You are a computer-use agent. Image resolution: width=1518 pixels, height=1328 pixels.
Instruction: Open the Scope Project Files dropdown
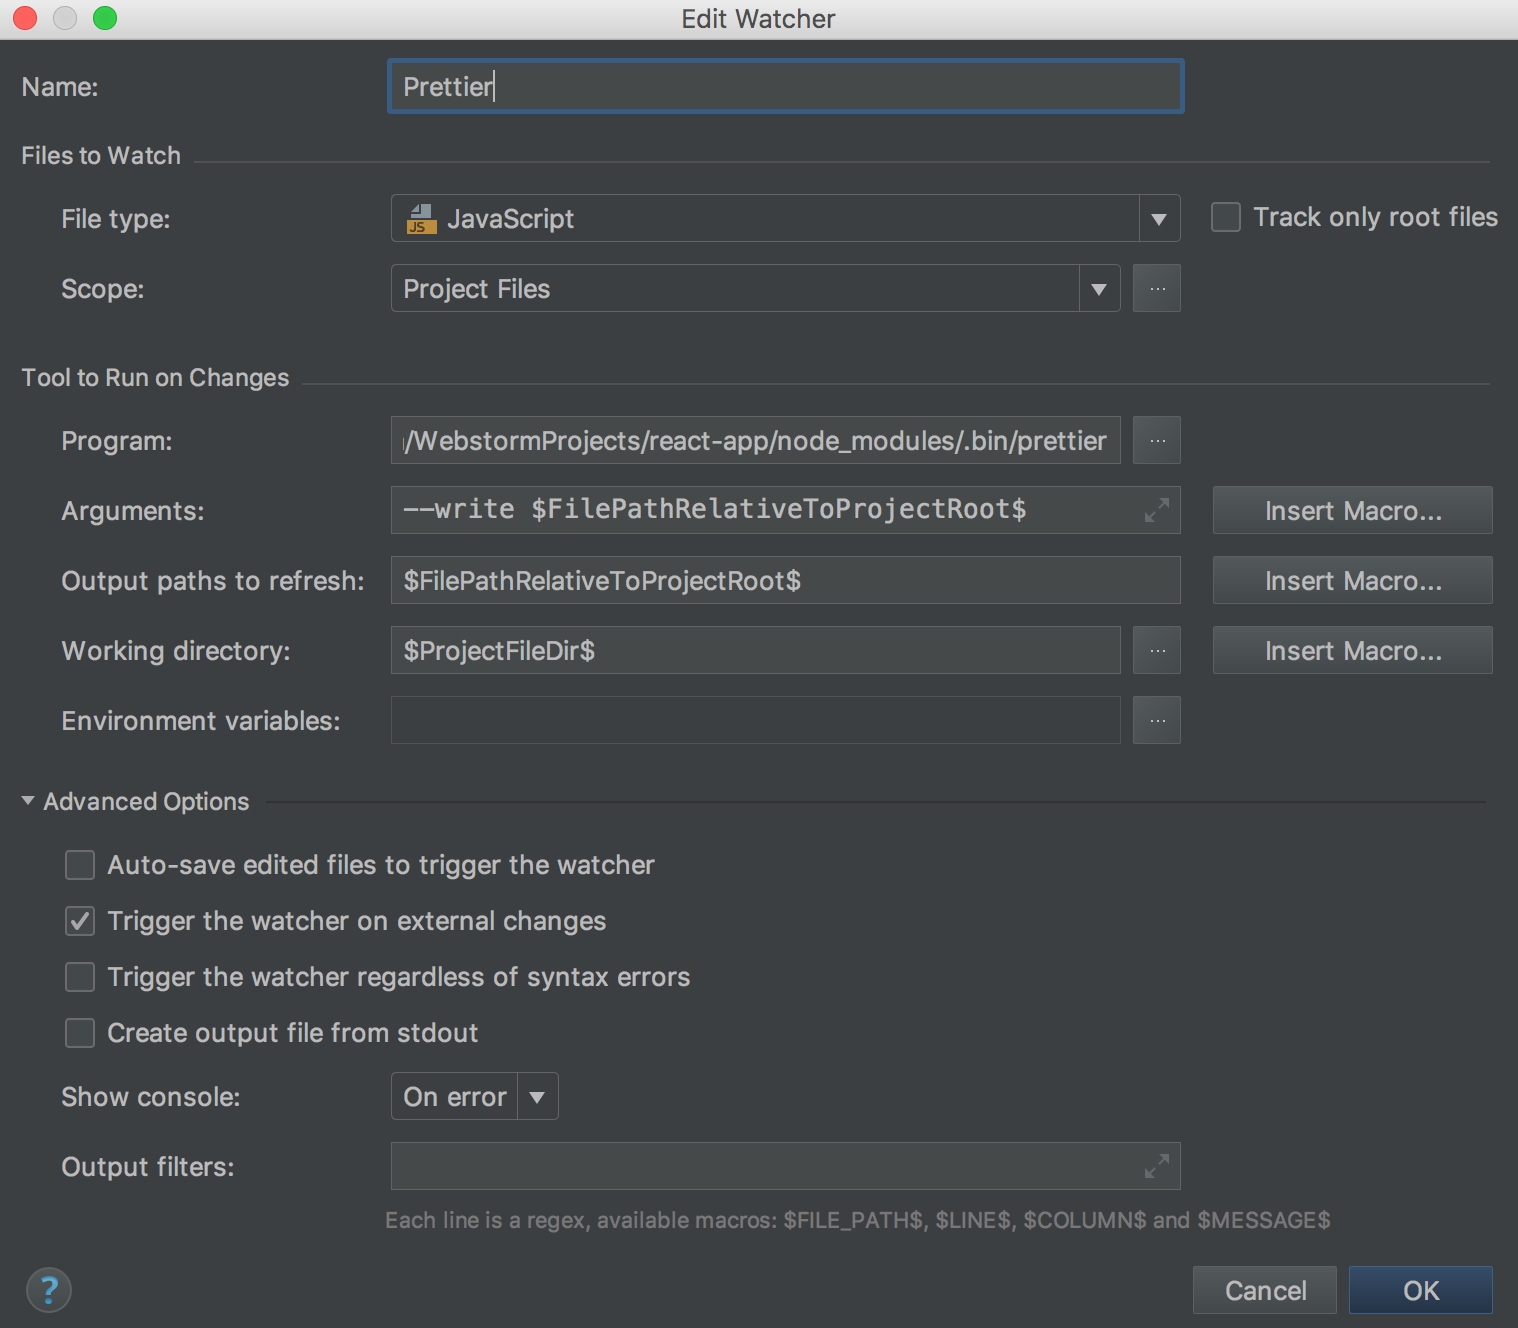click(x=1099, y=289)
